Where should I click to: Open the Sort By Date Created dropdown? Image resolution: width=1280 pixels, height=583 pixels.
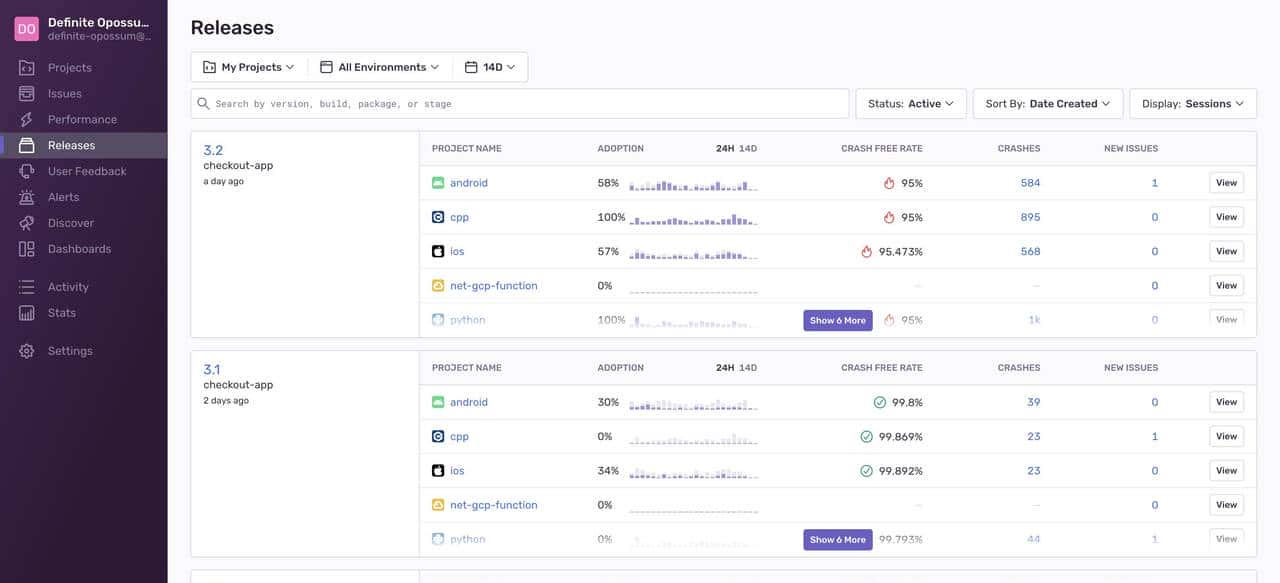click(1048, 104)
